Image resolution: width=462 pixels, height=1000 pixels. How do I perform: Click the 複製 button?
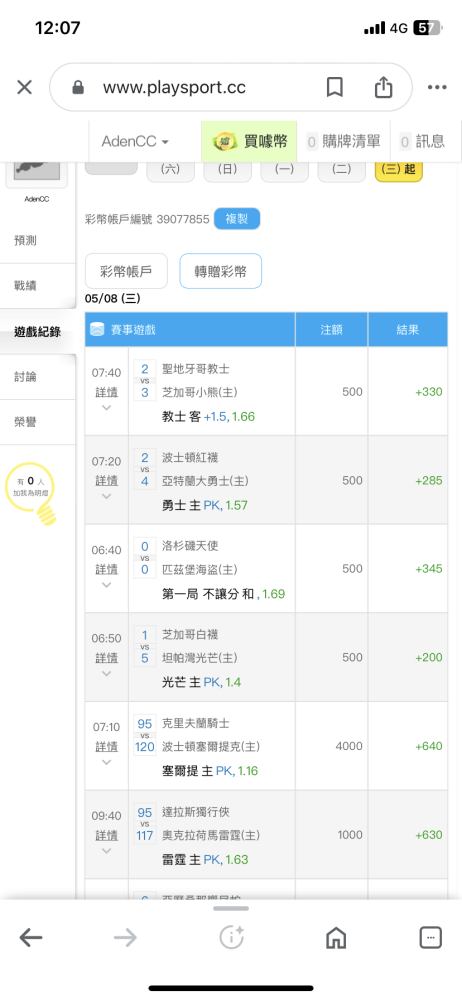pos(237,219)
